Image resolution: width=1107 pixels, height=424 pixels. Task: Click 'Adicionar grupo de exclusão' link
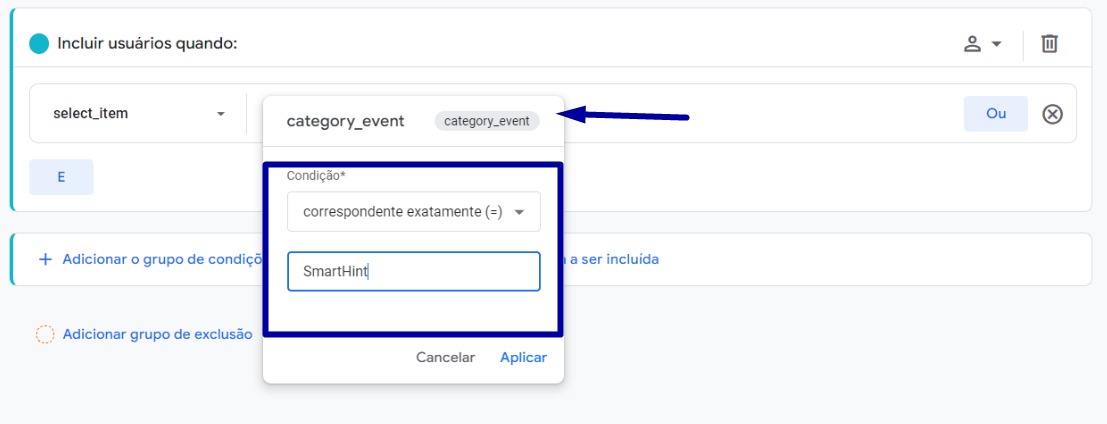click(157, 334)
